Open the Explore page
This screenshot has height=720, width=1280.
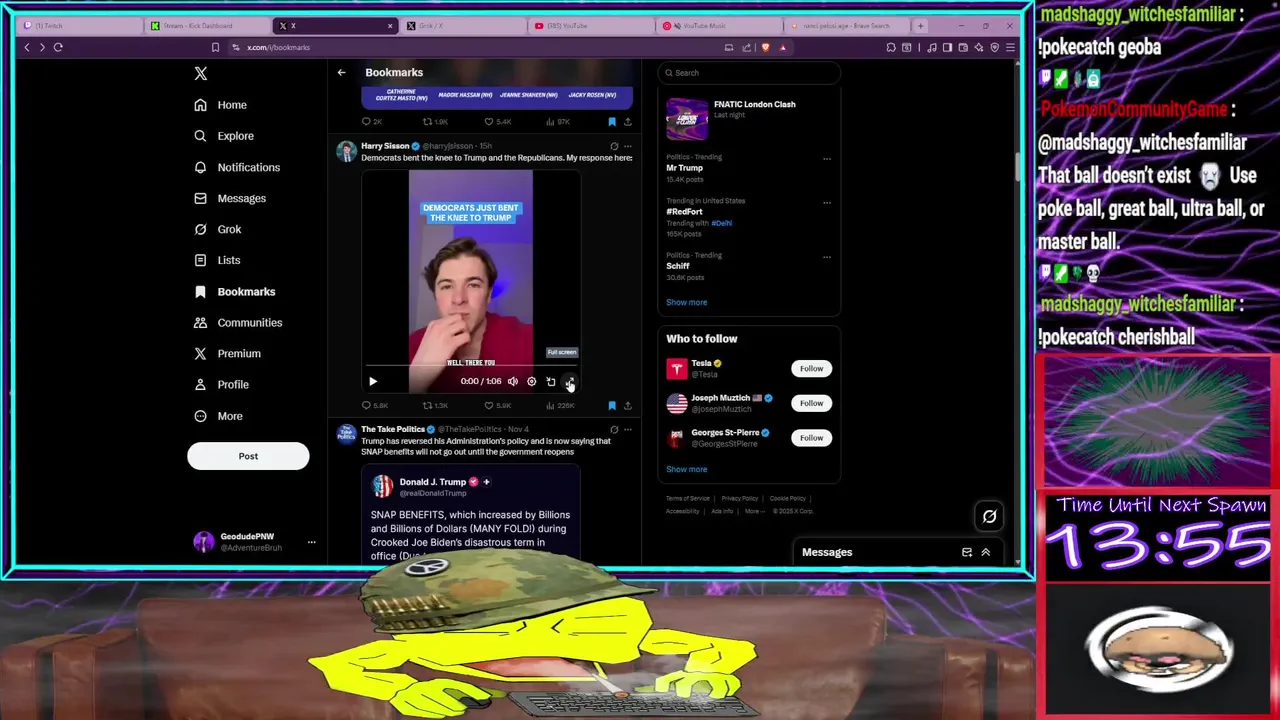click(x=224, y=136)
